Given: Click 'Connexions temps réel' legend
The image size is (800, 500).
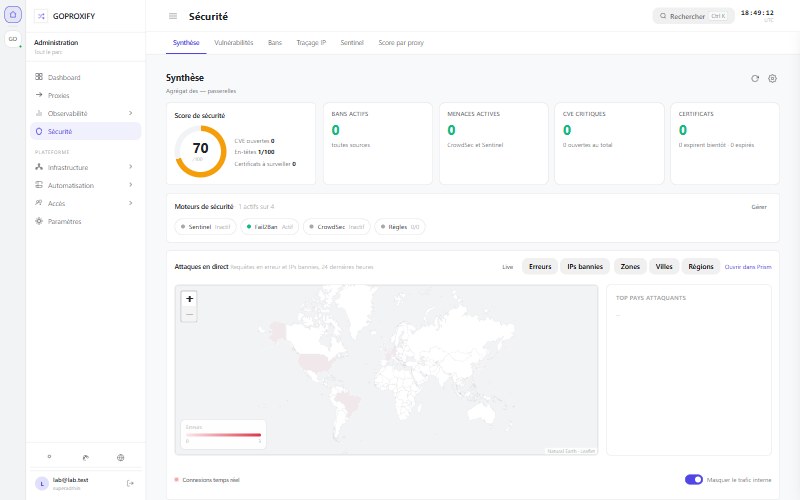Looking at the screenshot, I should click(207, 480).
